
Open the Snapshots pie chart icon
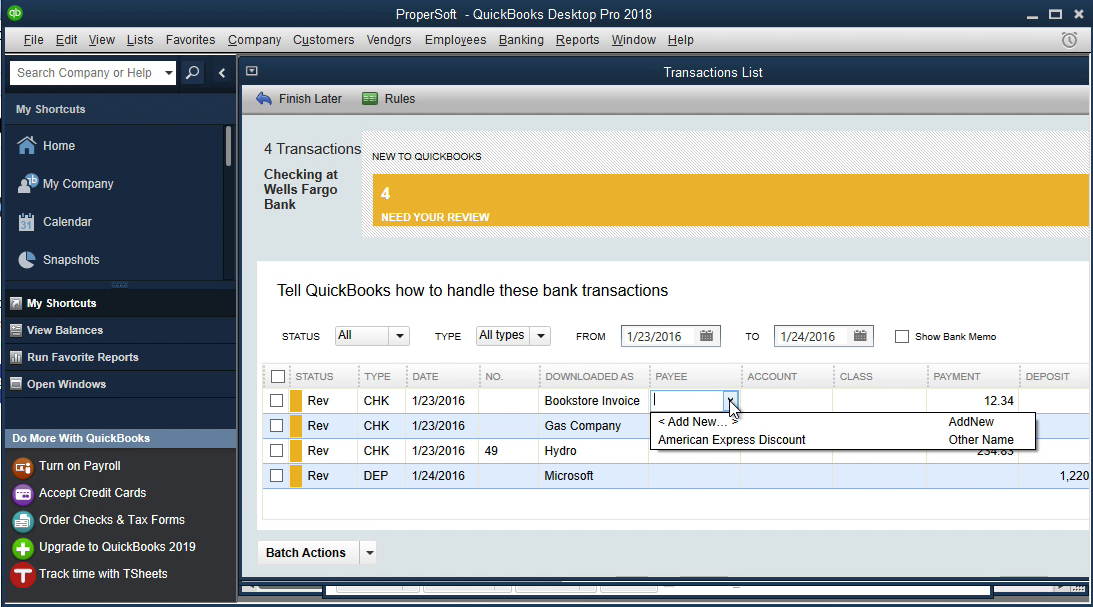(26, 260)
